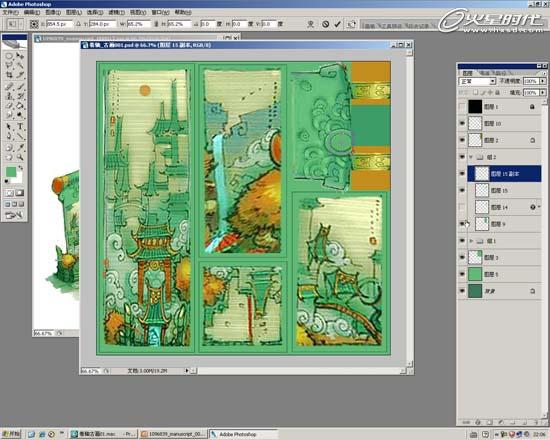Viewport: 550px width, 440px height.
Task: Select the Eyedropper tool
Action: coord(20,148)
